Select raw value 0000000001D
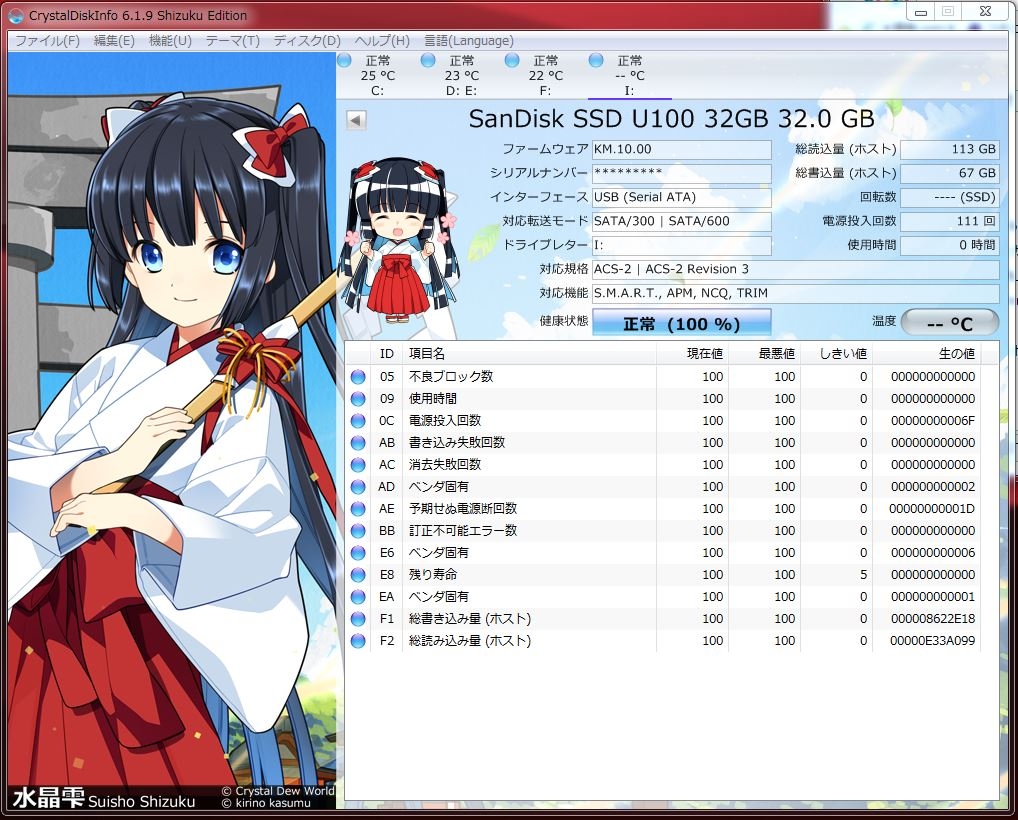The width and height of the screenshot is (1018, 820). [x=932, y=509]
